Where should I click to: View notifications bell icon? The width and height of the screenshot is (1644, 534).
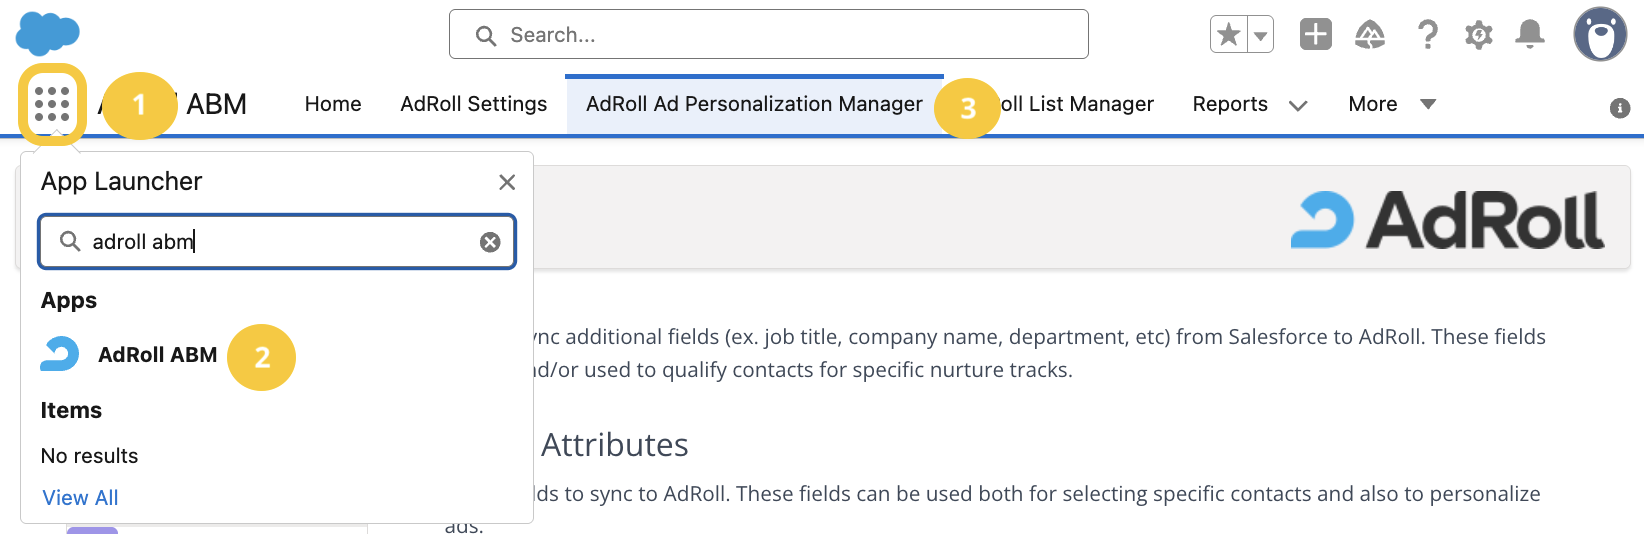pos(1529,35)
